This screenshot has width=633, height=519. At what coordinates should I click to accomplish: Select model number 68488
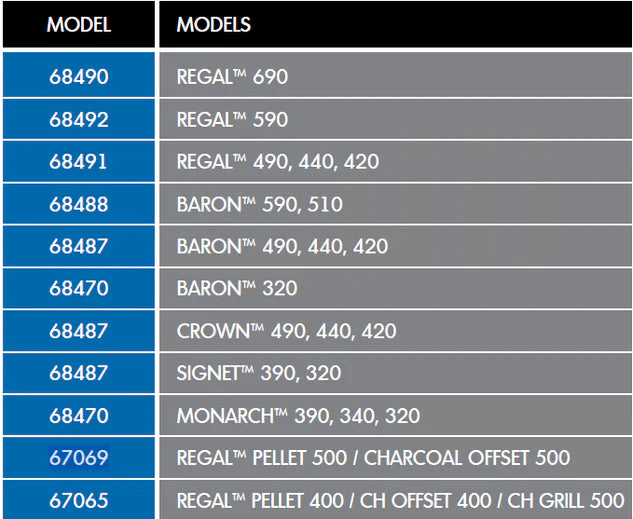tap(78, 204)
